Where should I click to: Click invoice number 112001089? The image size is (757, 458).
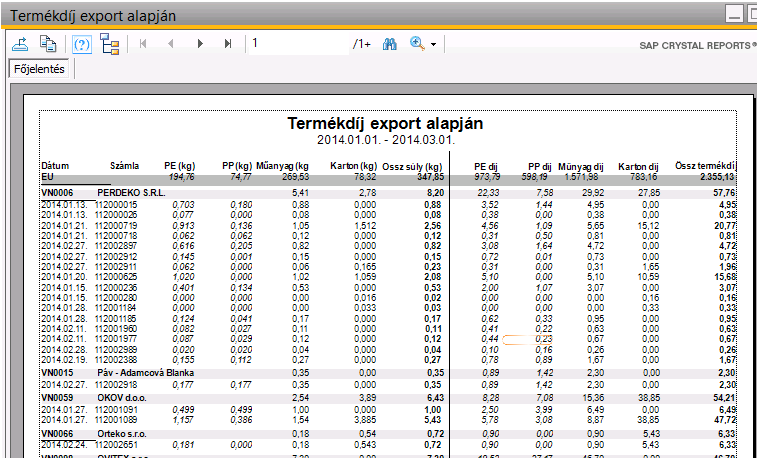[x=116, y=420]
